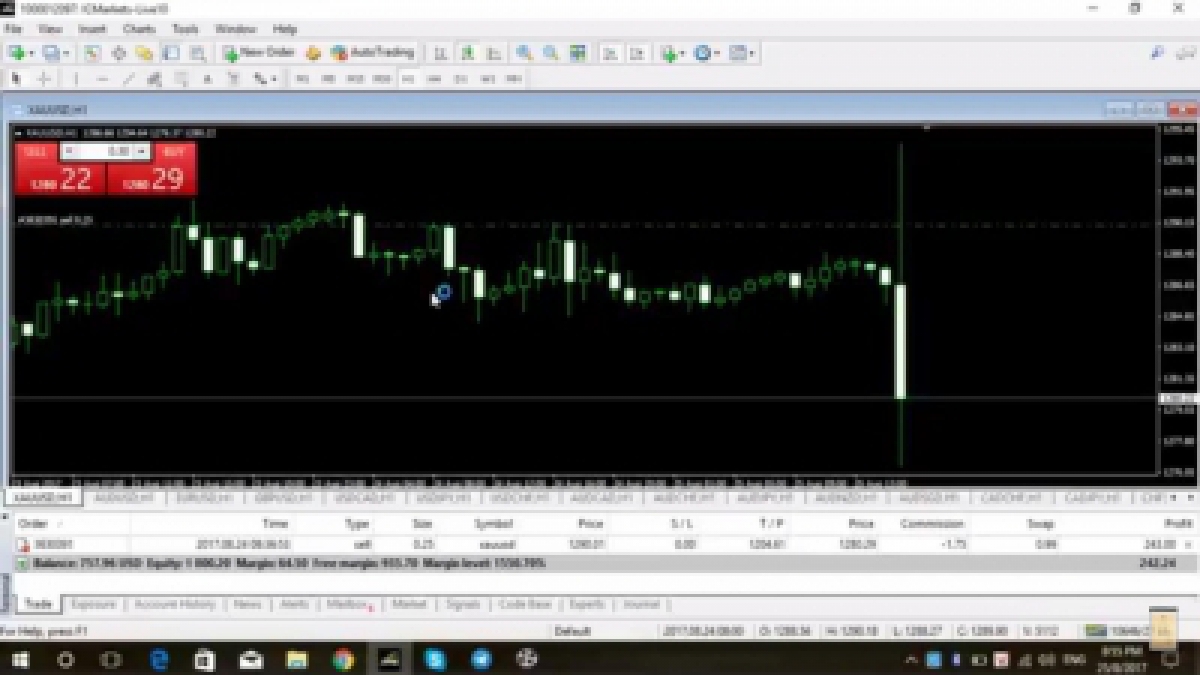Open Google Chrome from the taskbar

click(343, 659)
